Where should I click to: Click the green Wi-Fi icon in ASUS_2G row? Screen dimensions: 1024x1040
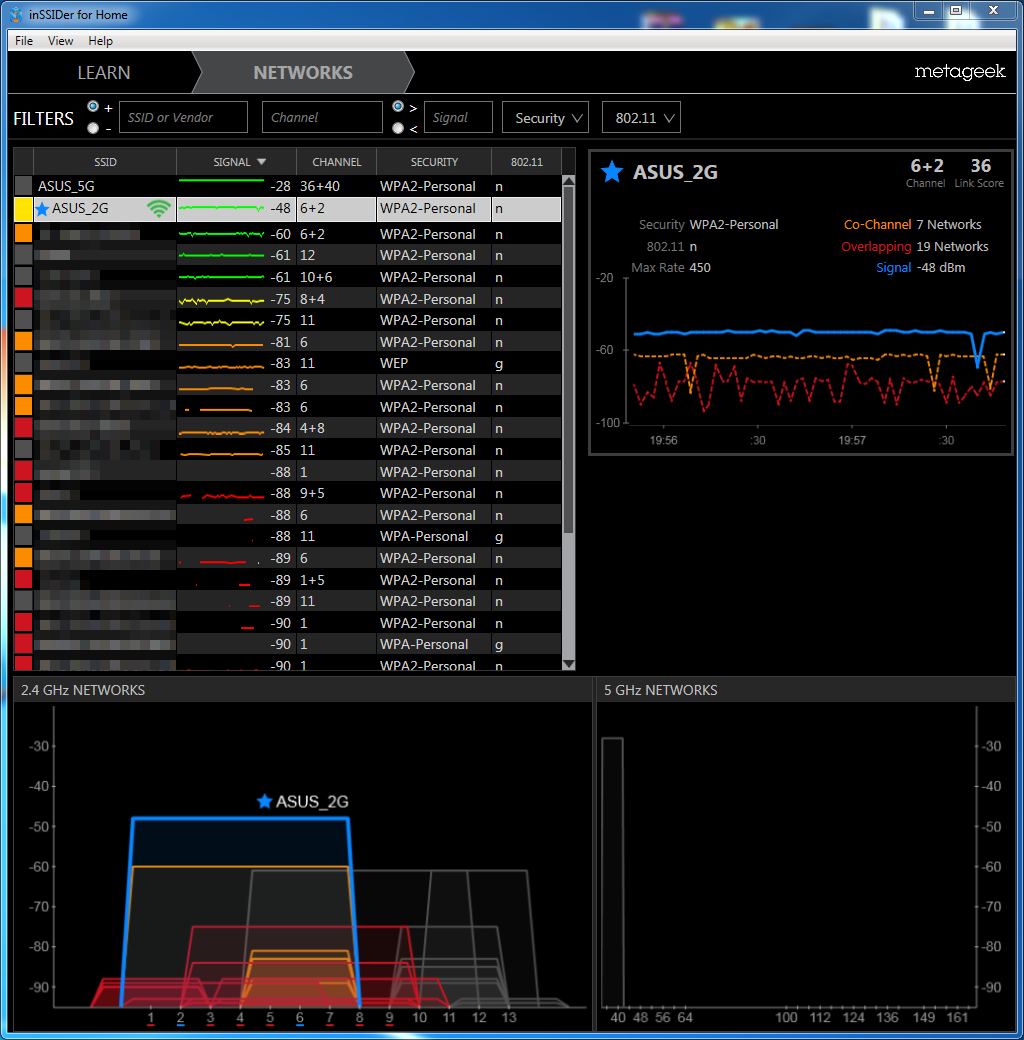(159, 209)
